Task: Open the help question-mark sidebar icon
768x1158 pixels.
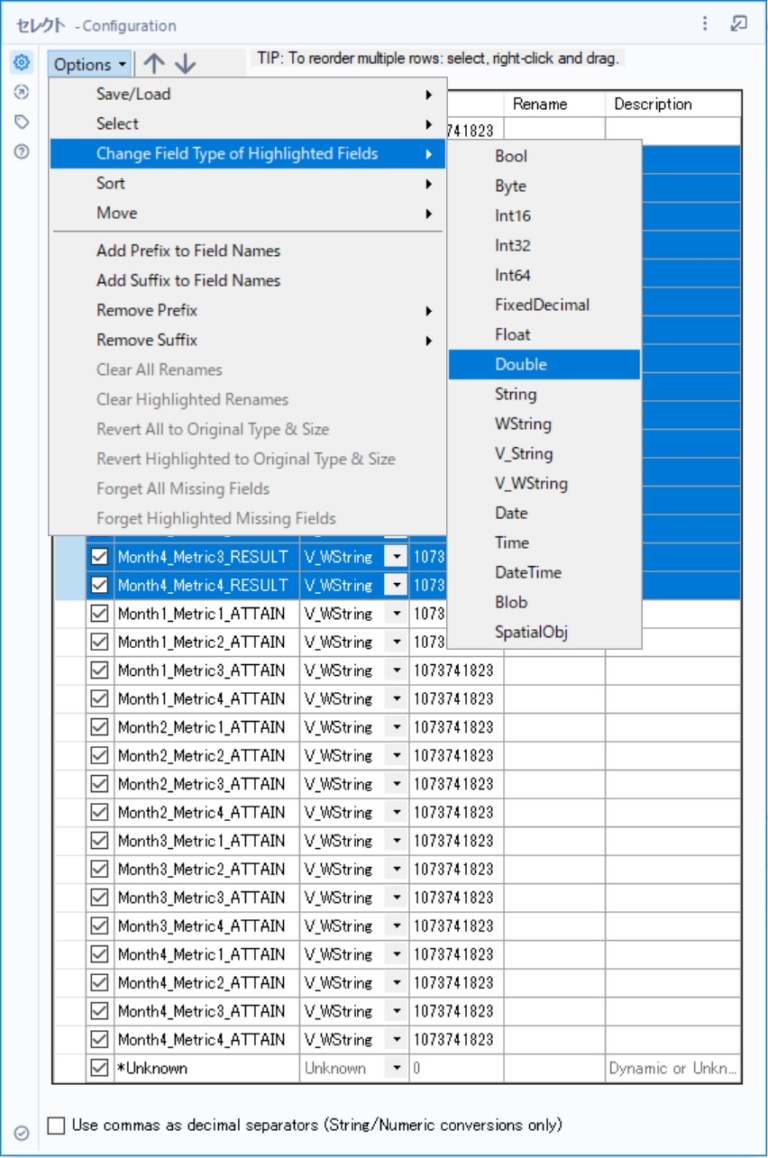Action: pyautogui.click(x=21, y=151)
